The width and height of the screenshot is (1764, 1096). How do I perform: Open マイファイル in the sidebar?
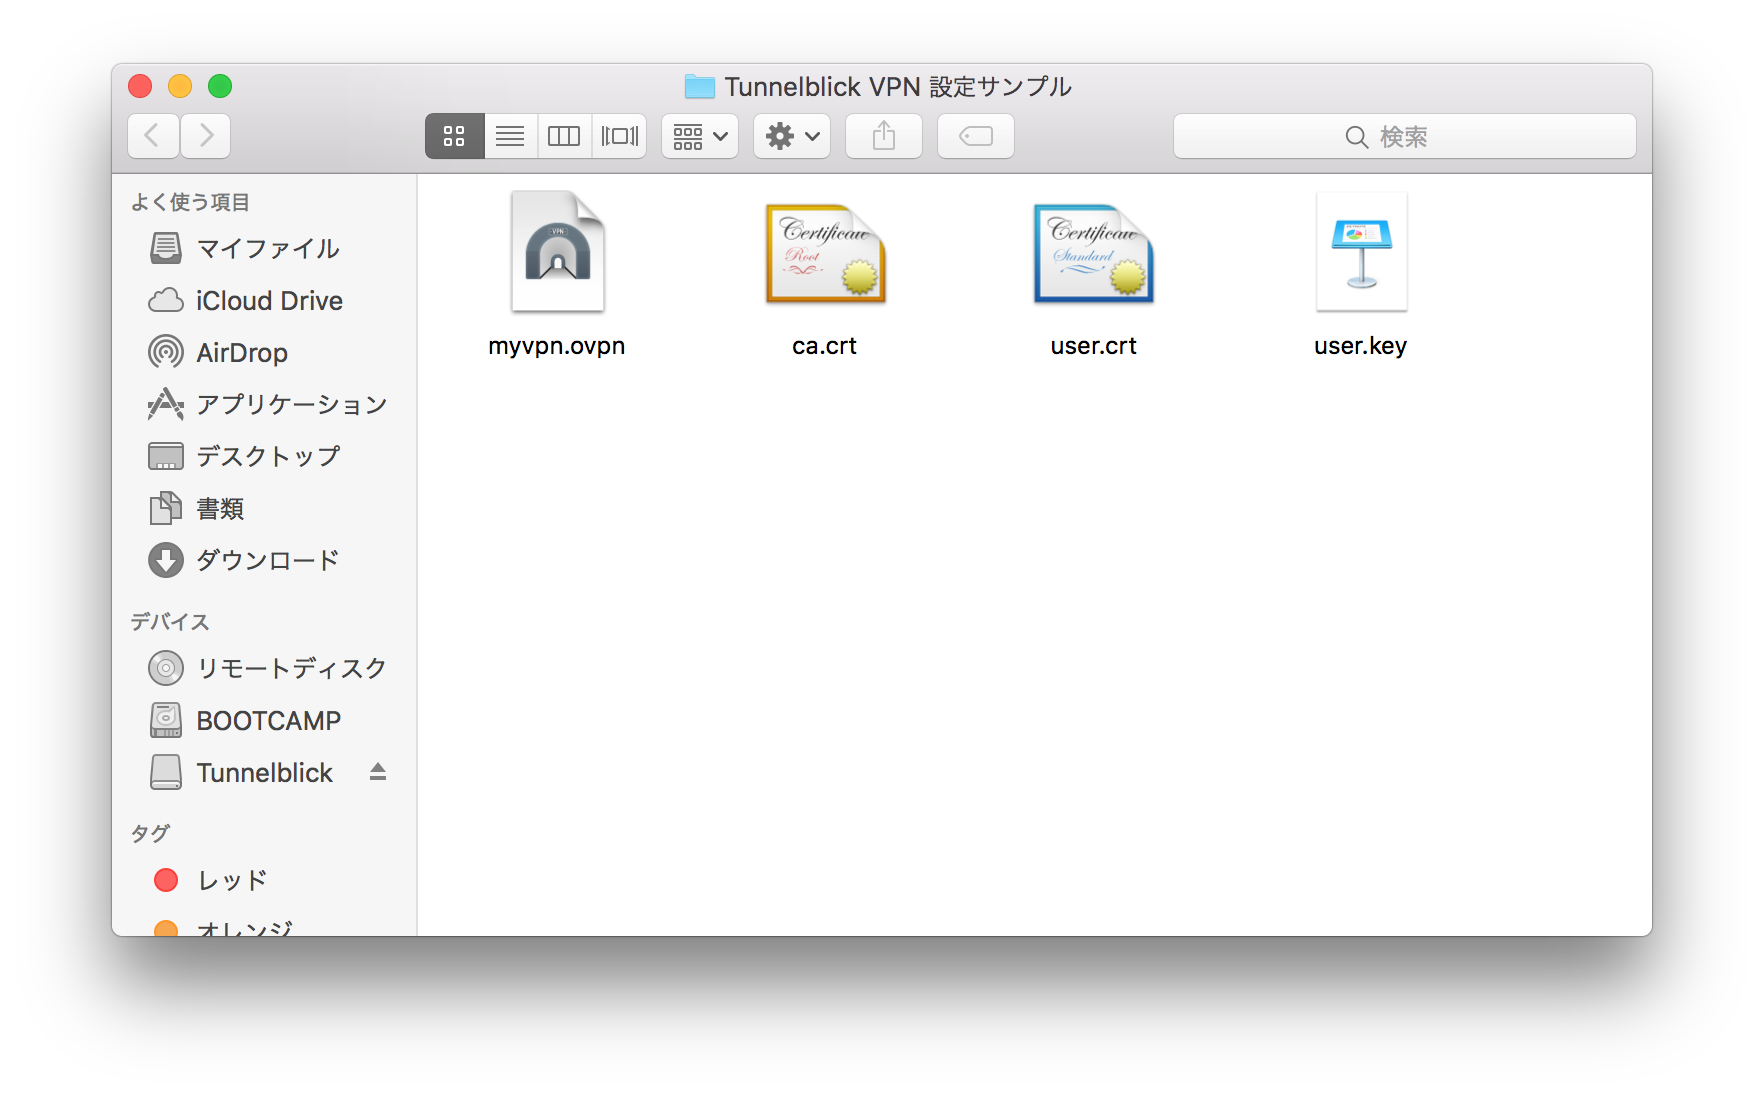[x=264, y=248]
